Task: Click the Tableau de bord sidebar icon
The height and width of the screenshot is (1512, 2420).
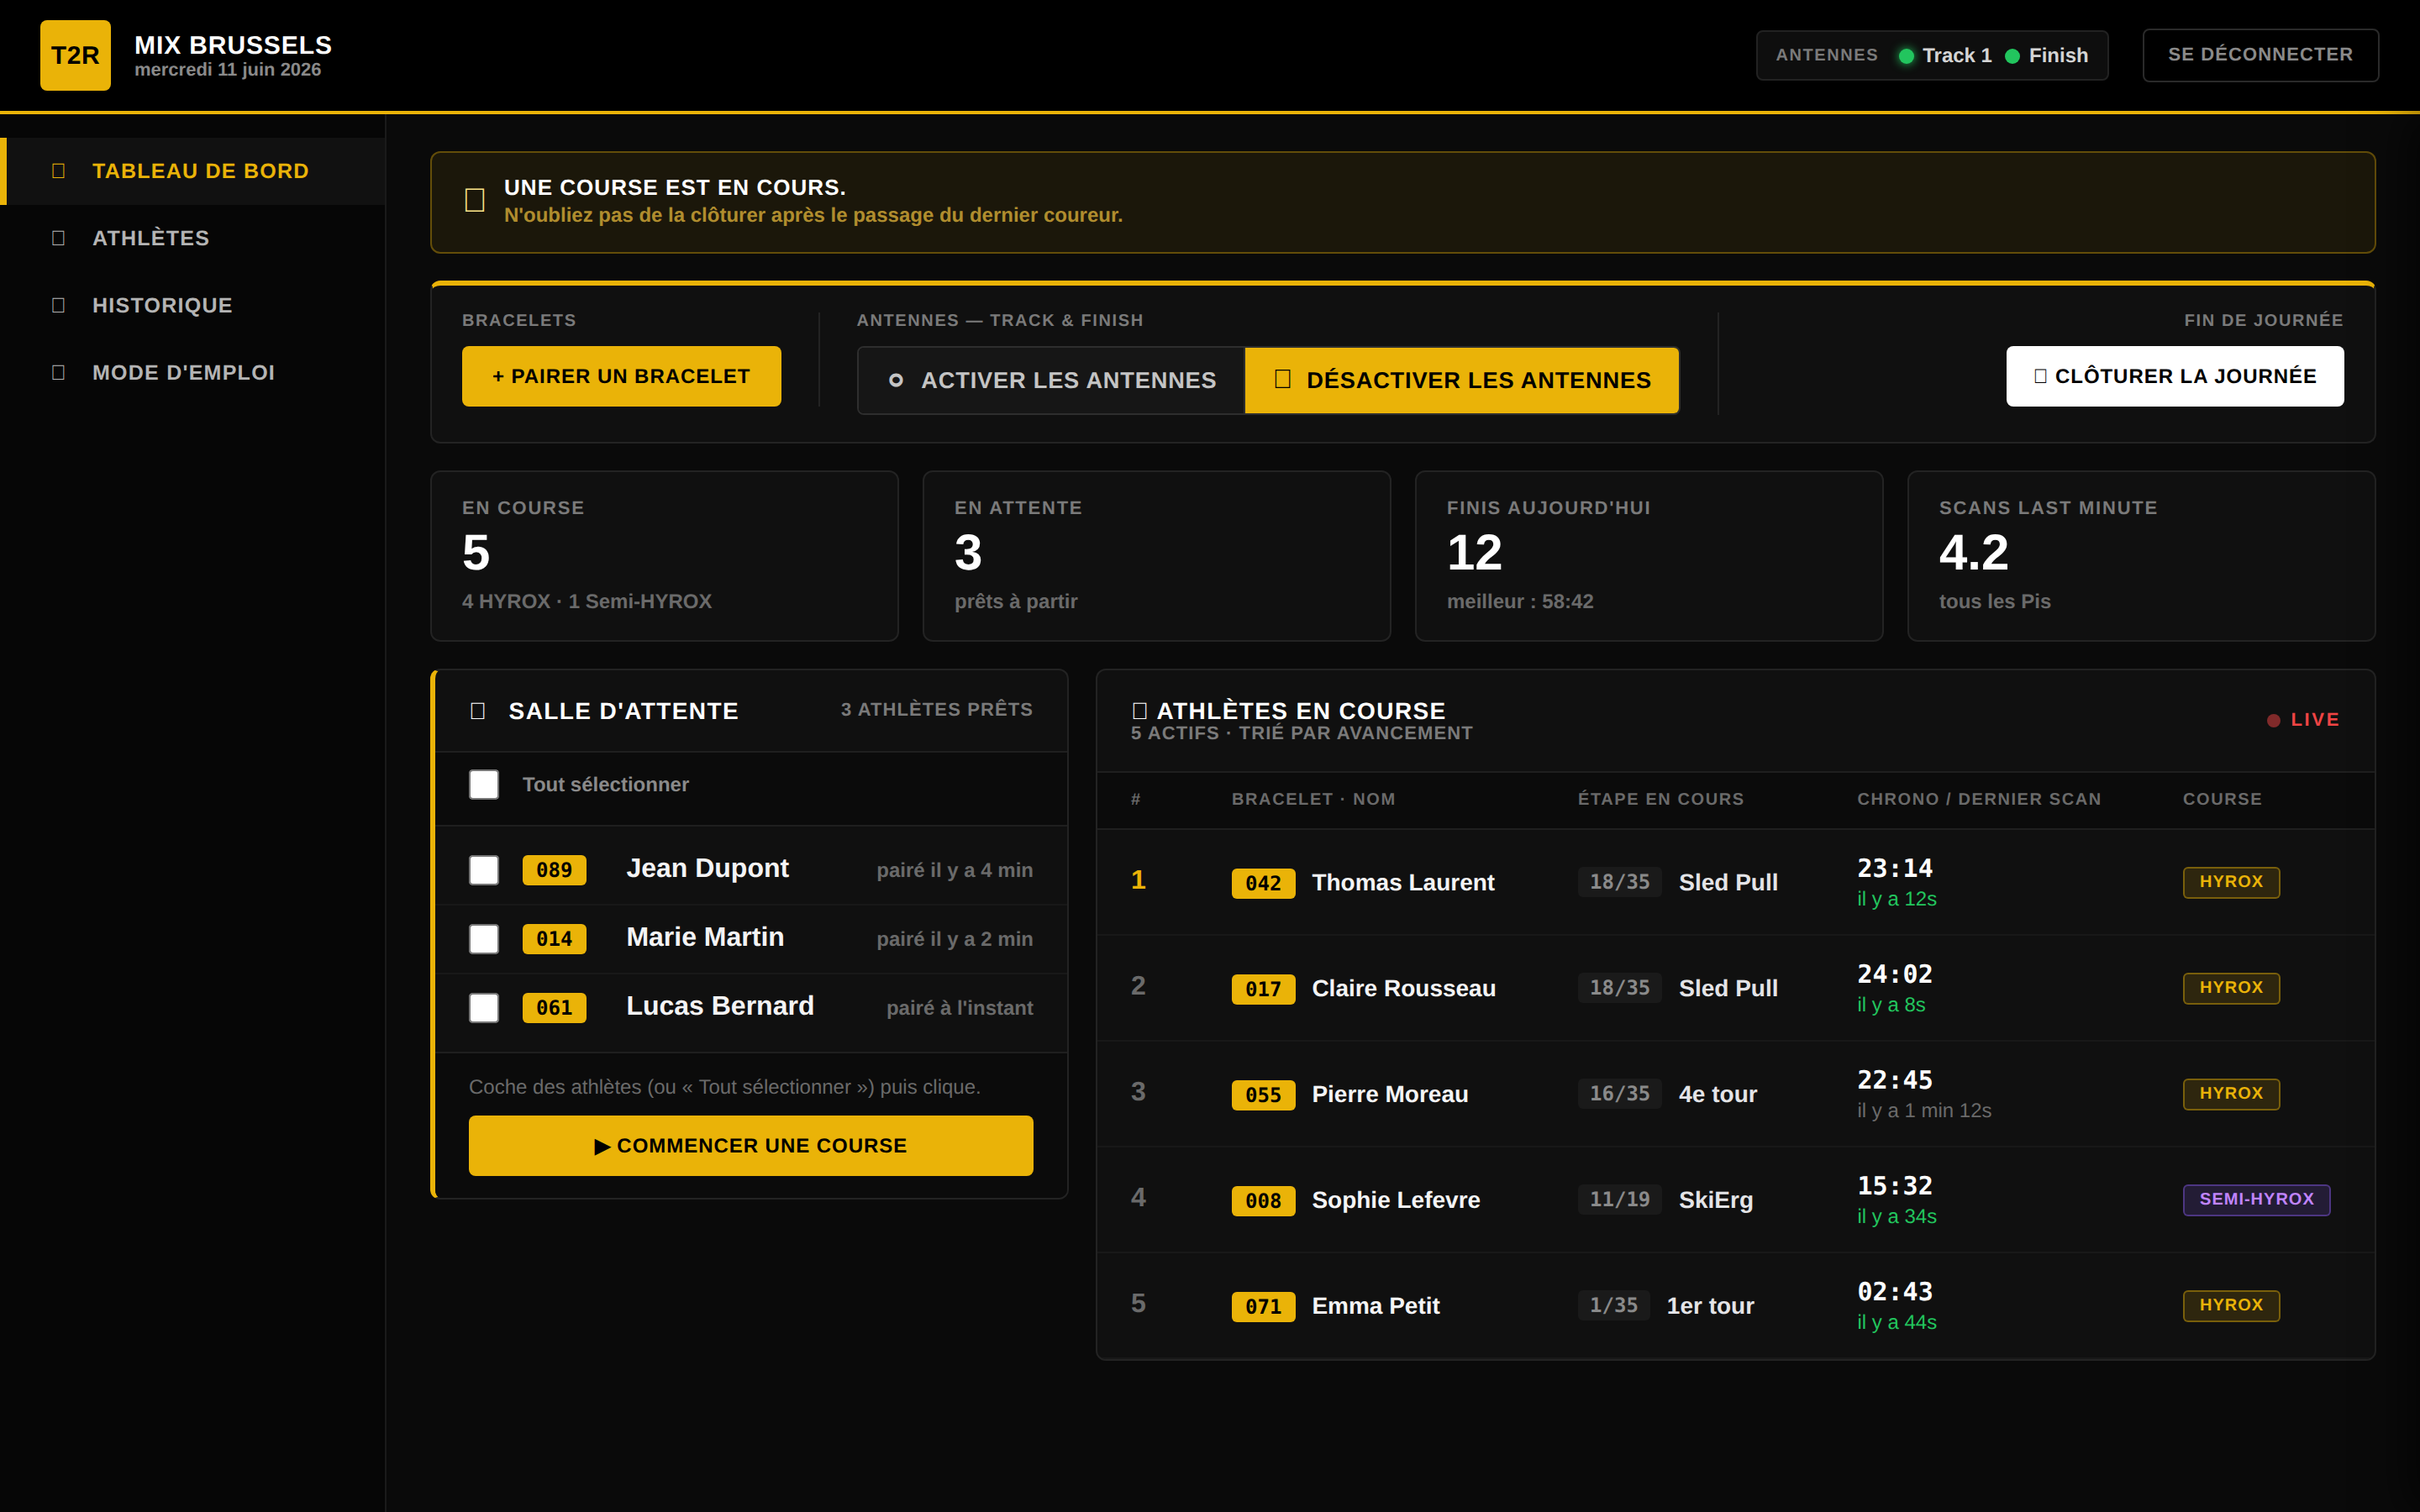Action: (x=58, y=171)
